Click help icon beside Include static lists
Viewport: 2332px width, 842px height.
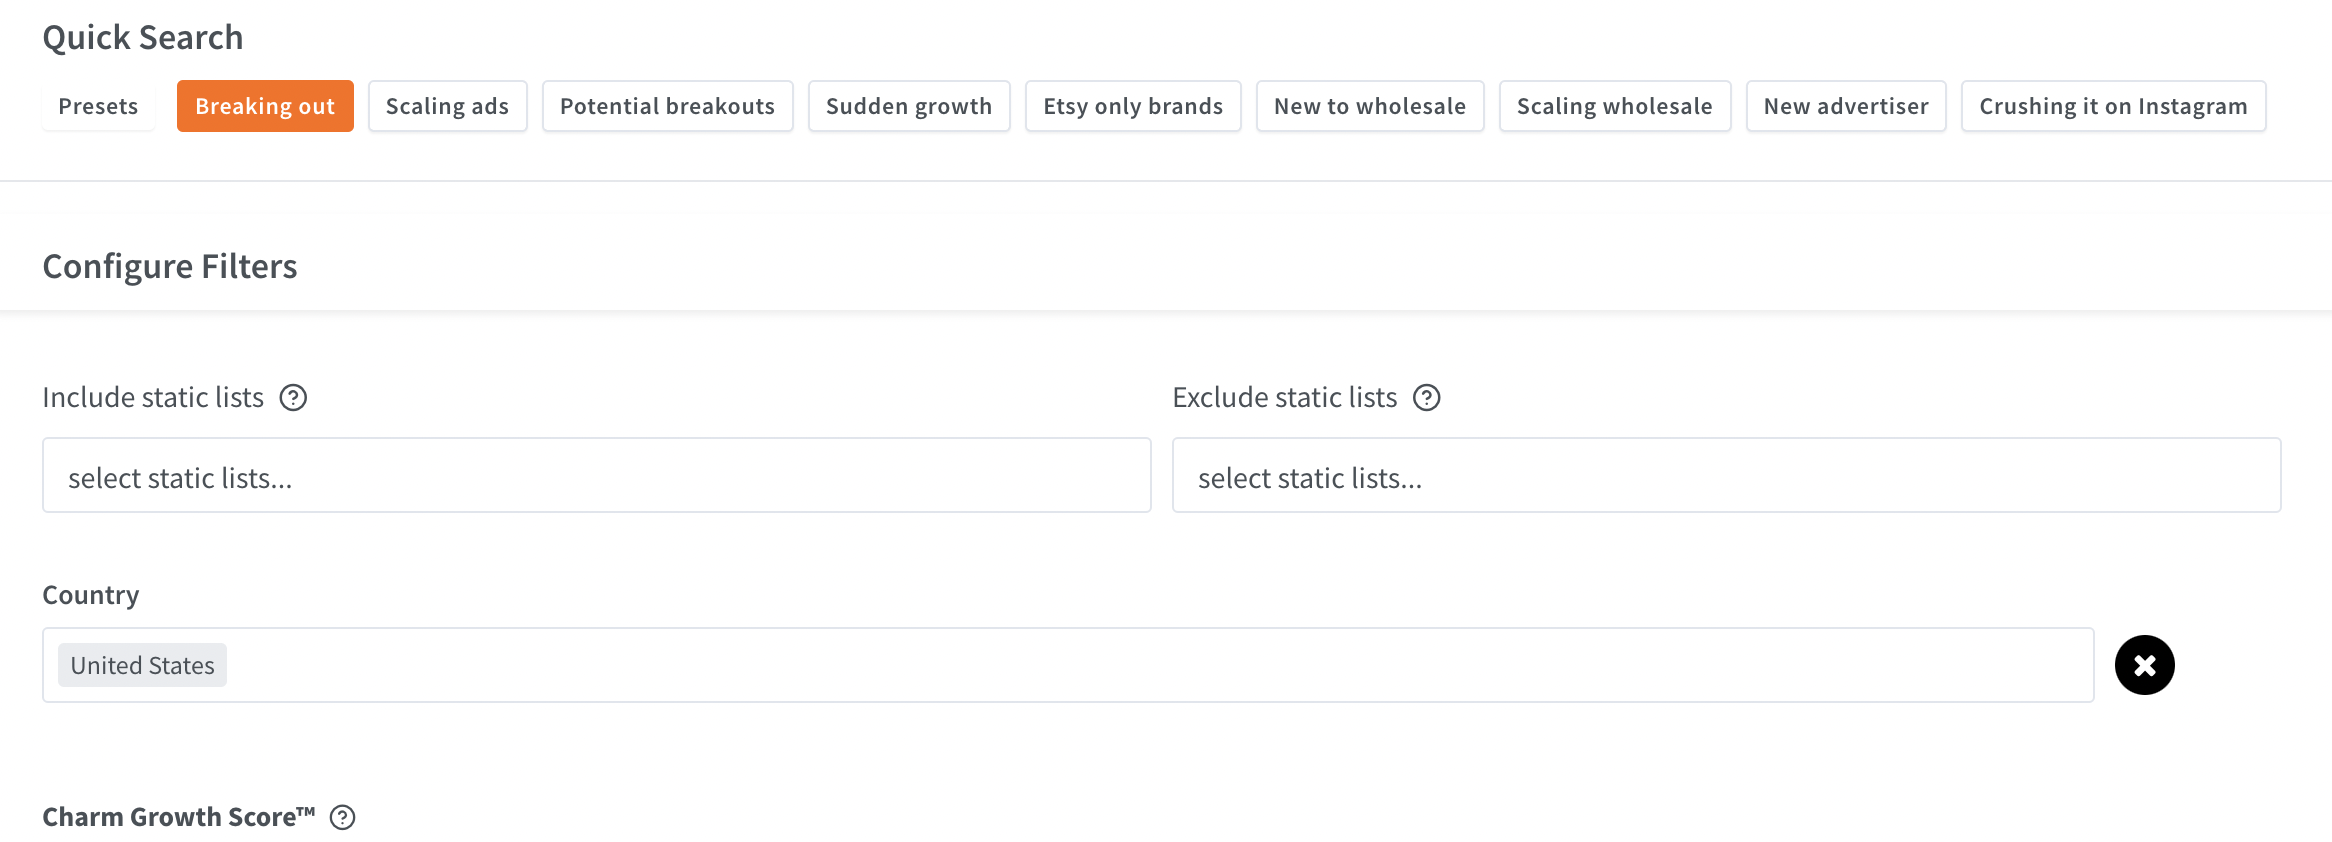tap(293, 398)
